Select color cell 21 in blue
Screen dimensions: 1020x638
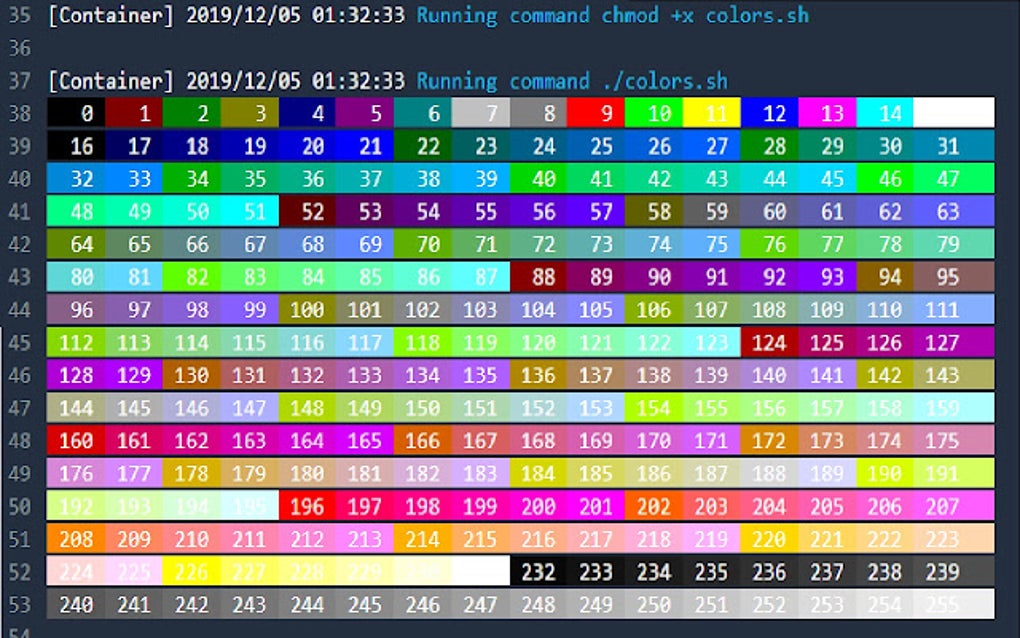click(x=370, y=146)
